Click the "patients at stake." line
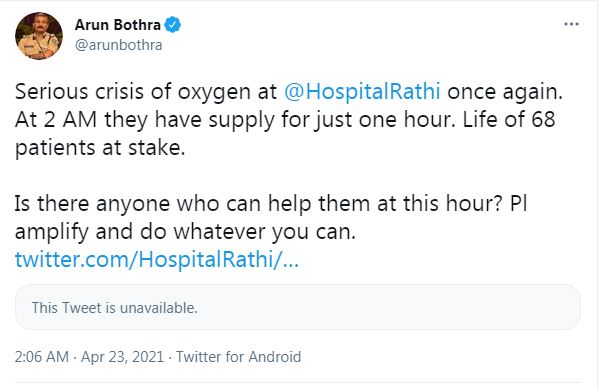Screen dimensions: 601x390 (x=100, y=148)
